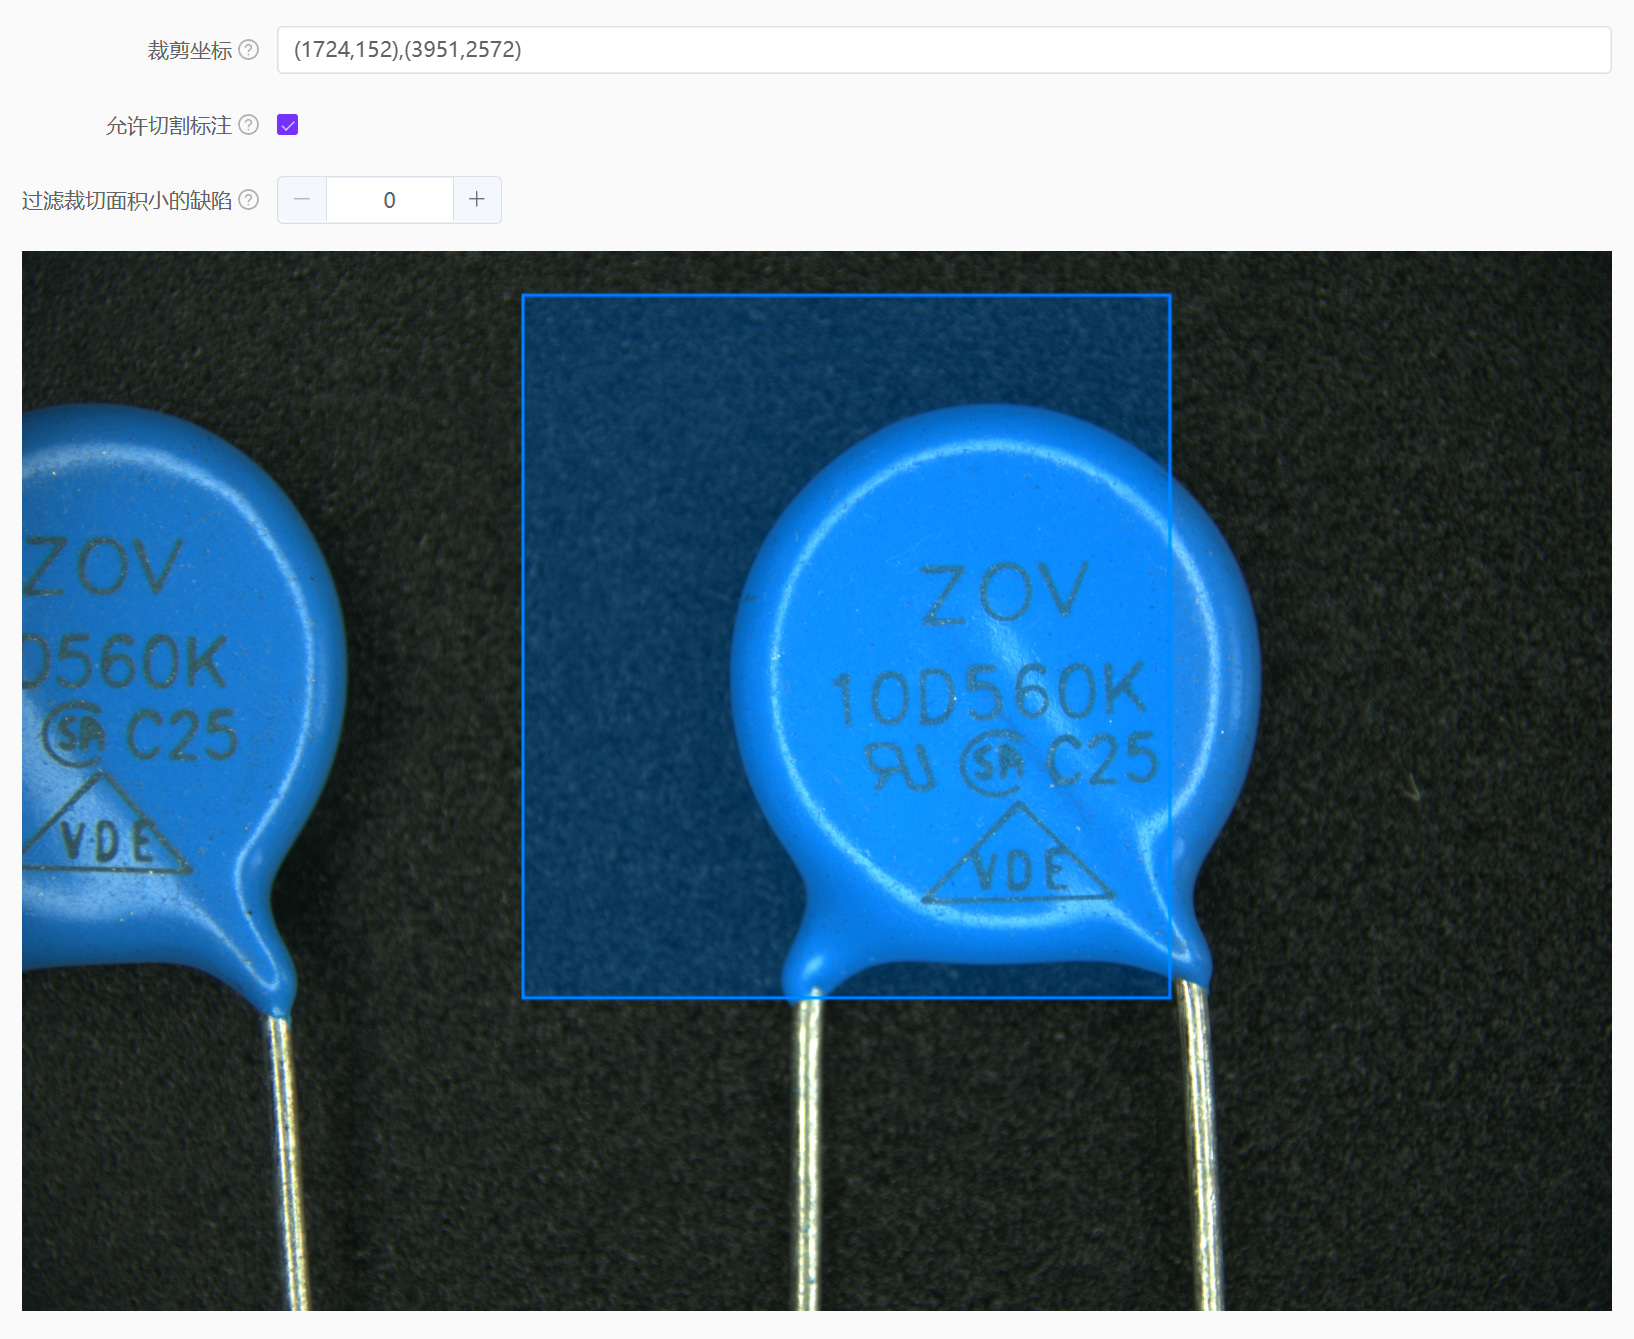The width and height of the screenshot is (1634, 1339).
Task: Open help icon beside 允许切割标注 label
Action: click(249, 125)
